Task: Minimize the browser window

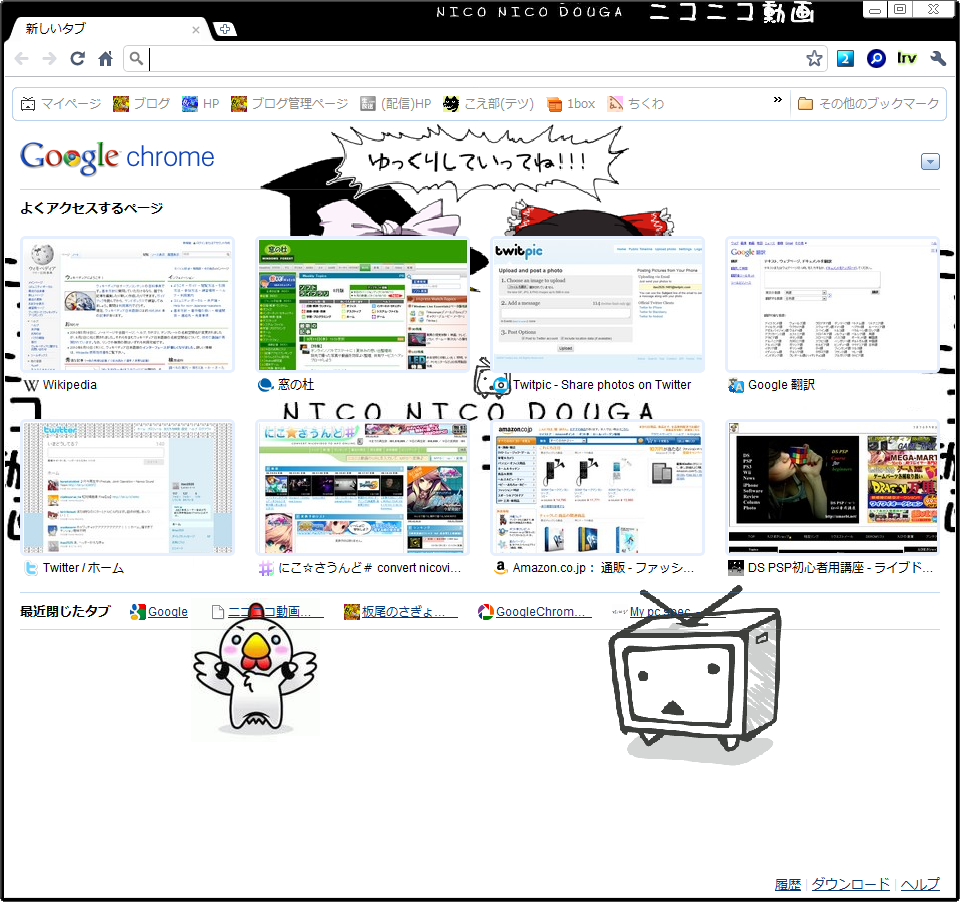Action: [875, 9]
